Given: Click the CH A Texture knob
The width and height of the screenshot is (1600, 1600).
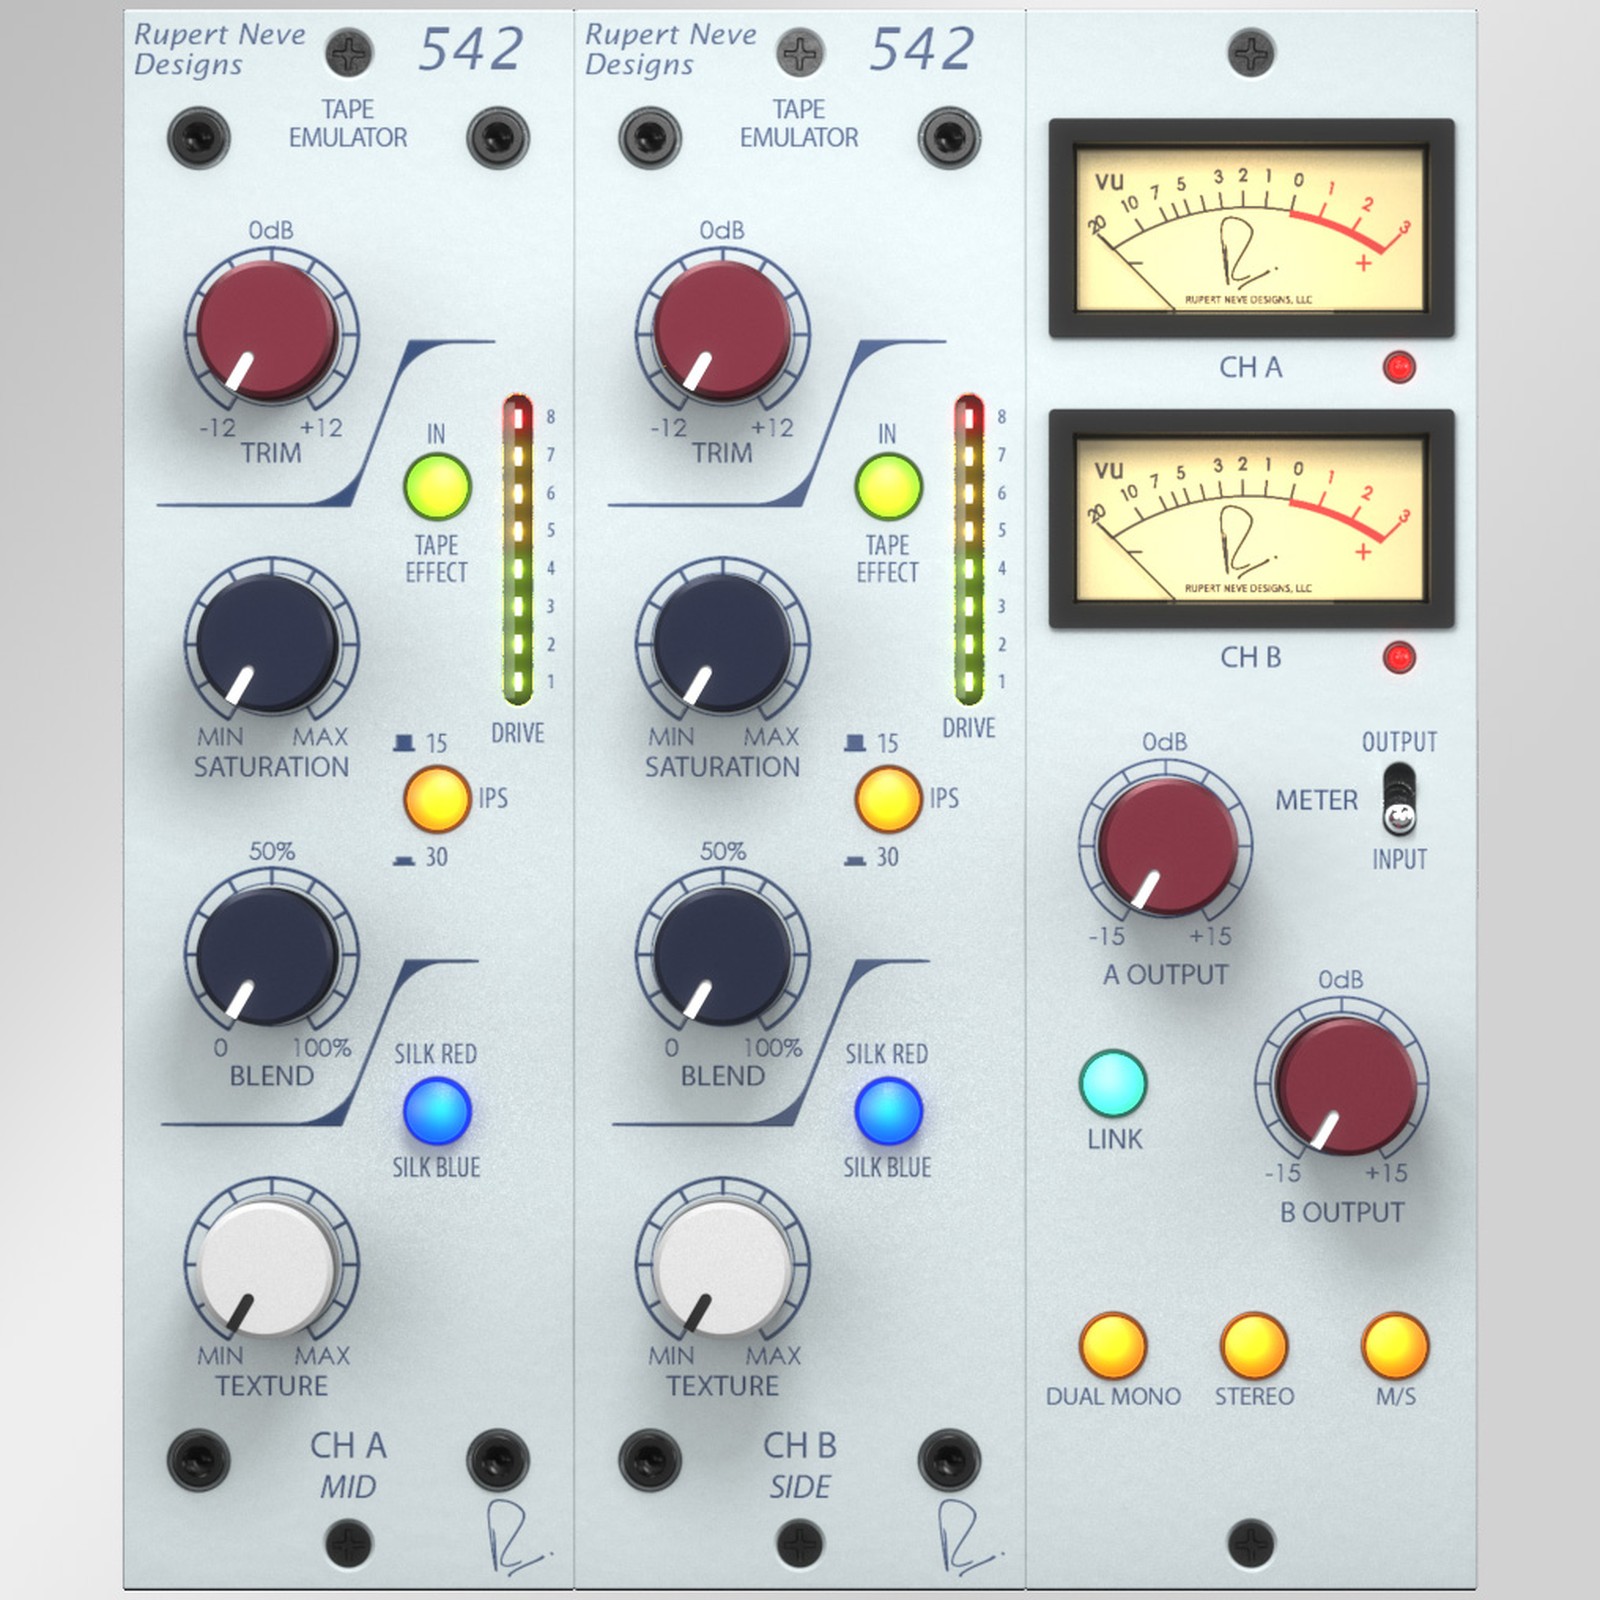Looking at the screenshot, I should click(268, 1267).
